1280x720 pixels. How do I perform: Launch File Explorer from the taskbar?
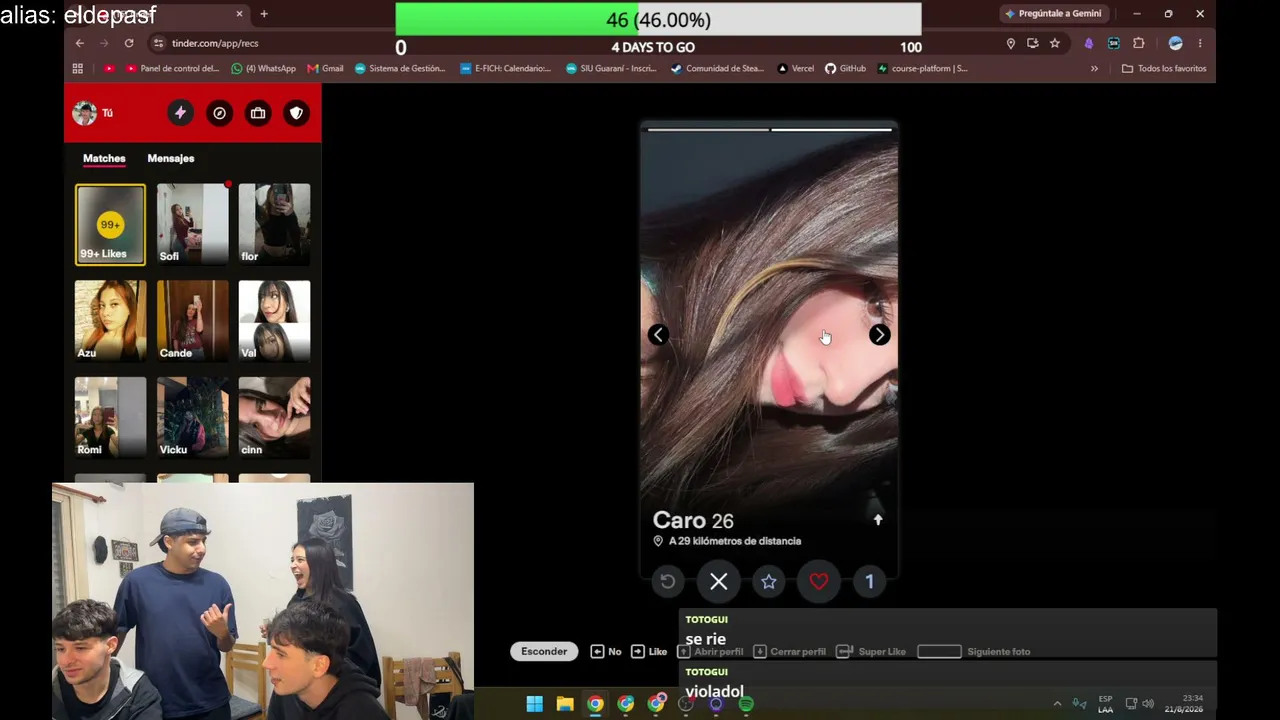pyautogui.click(x=565, y=703)
